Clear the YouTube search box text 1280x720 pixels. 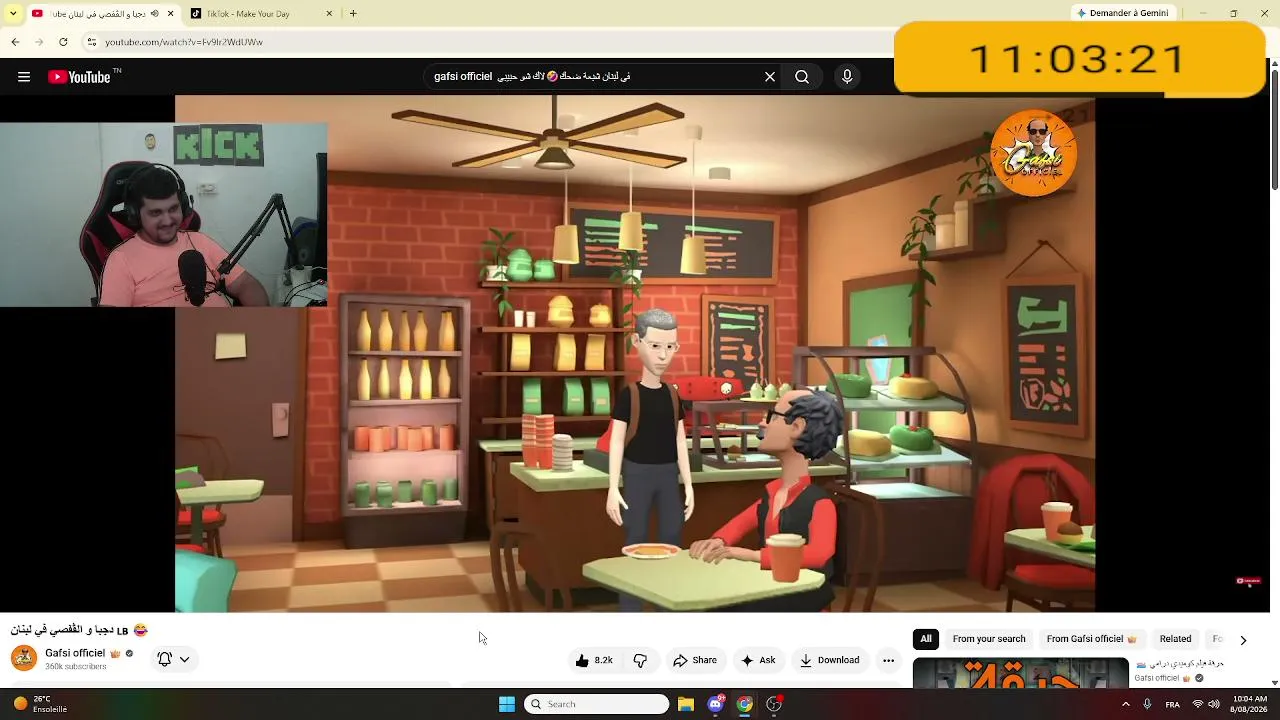point(770,77)
